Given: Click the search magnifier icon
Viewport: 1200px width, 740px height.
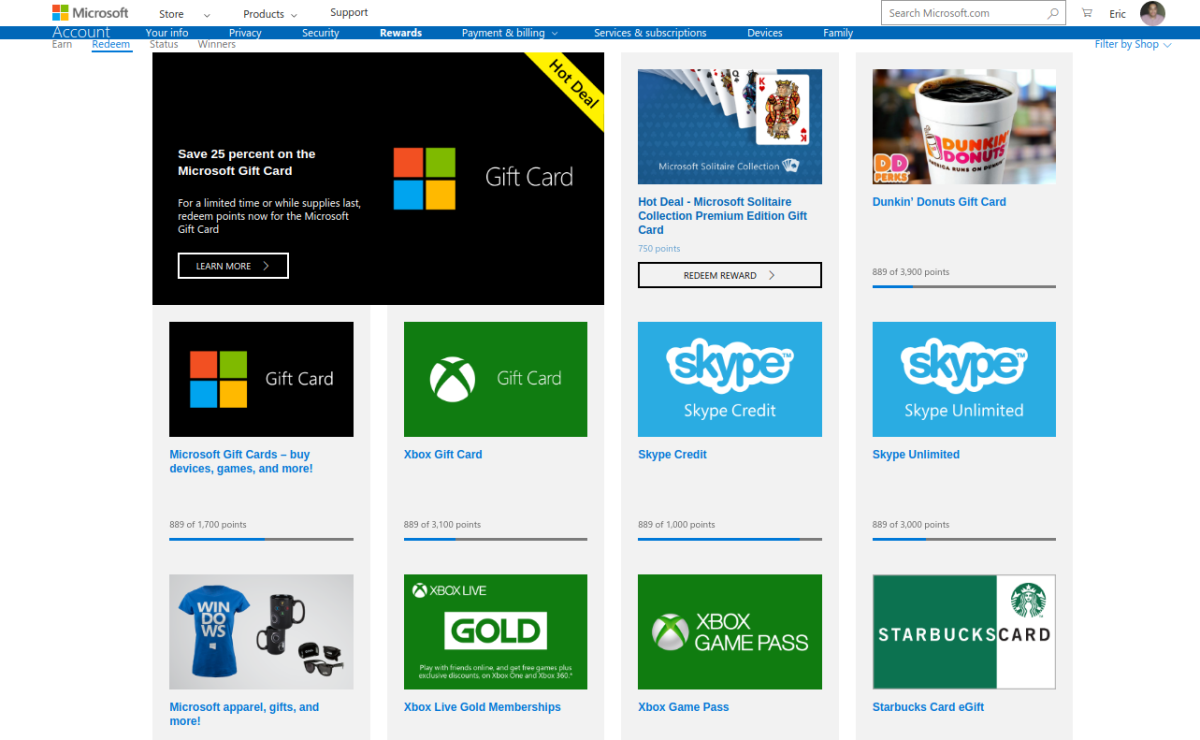Looking at the screenshot, I should pyautogui.click(x=1053, y=13).
